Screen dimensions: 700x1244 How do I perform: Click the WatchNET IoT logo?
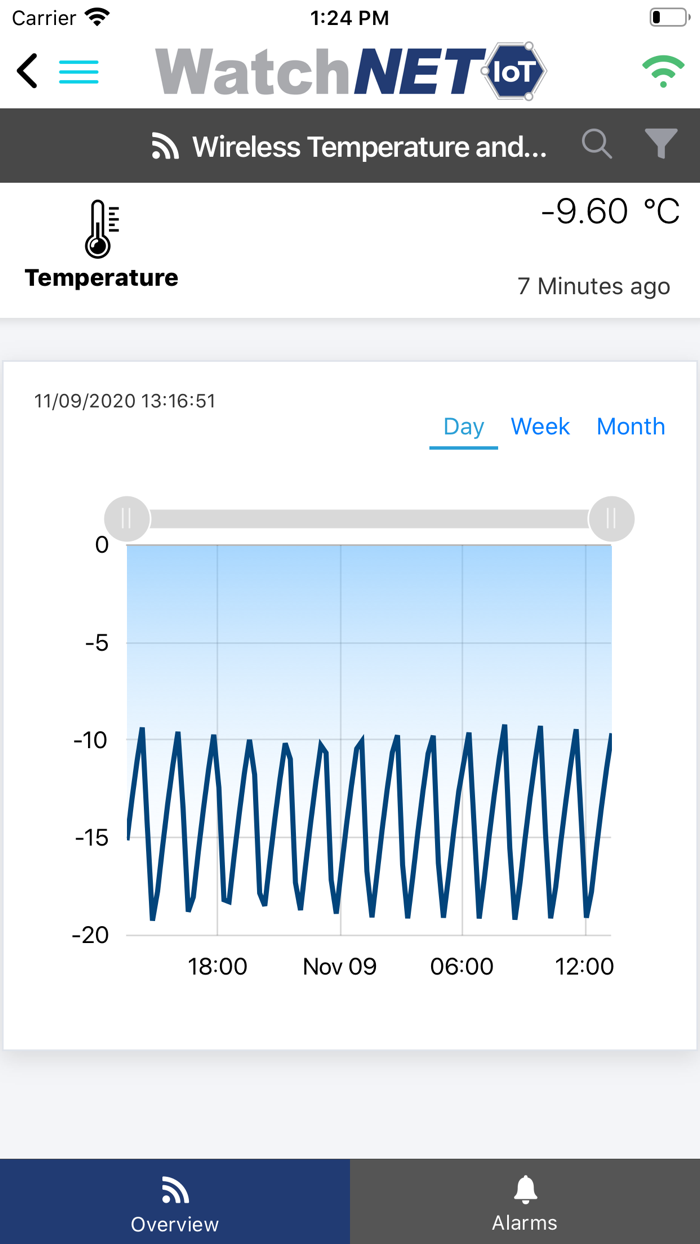tap(350, 71)
